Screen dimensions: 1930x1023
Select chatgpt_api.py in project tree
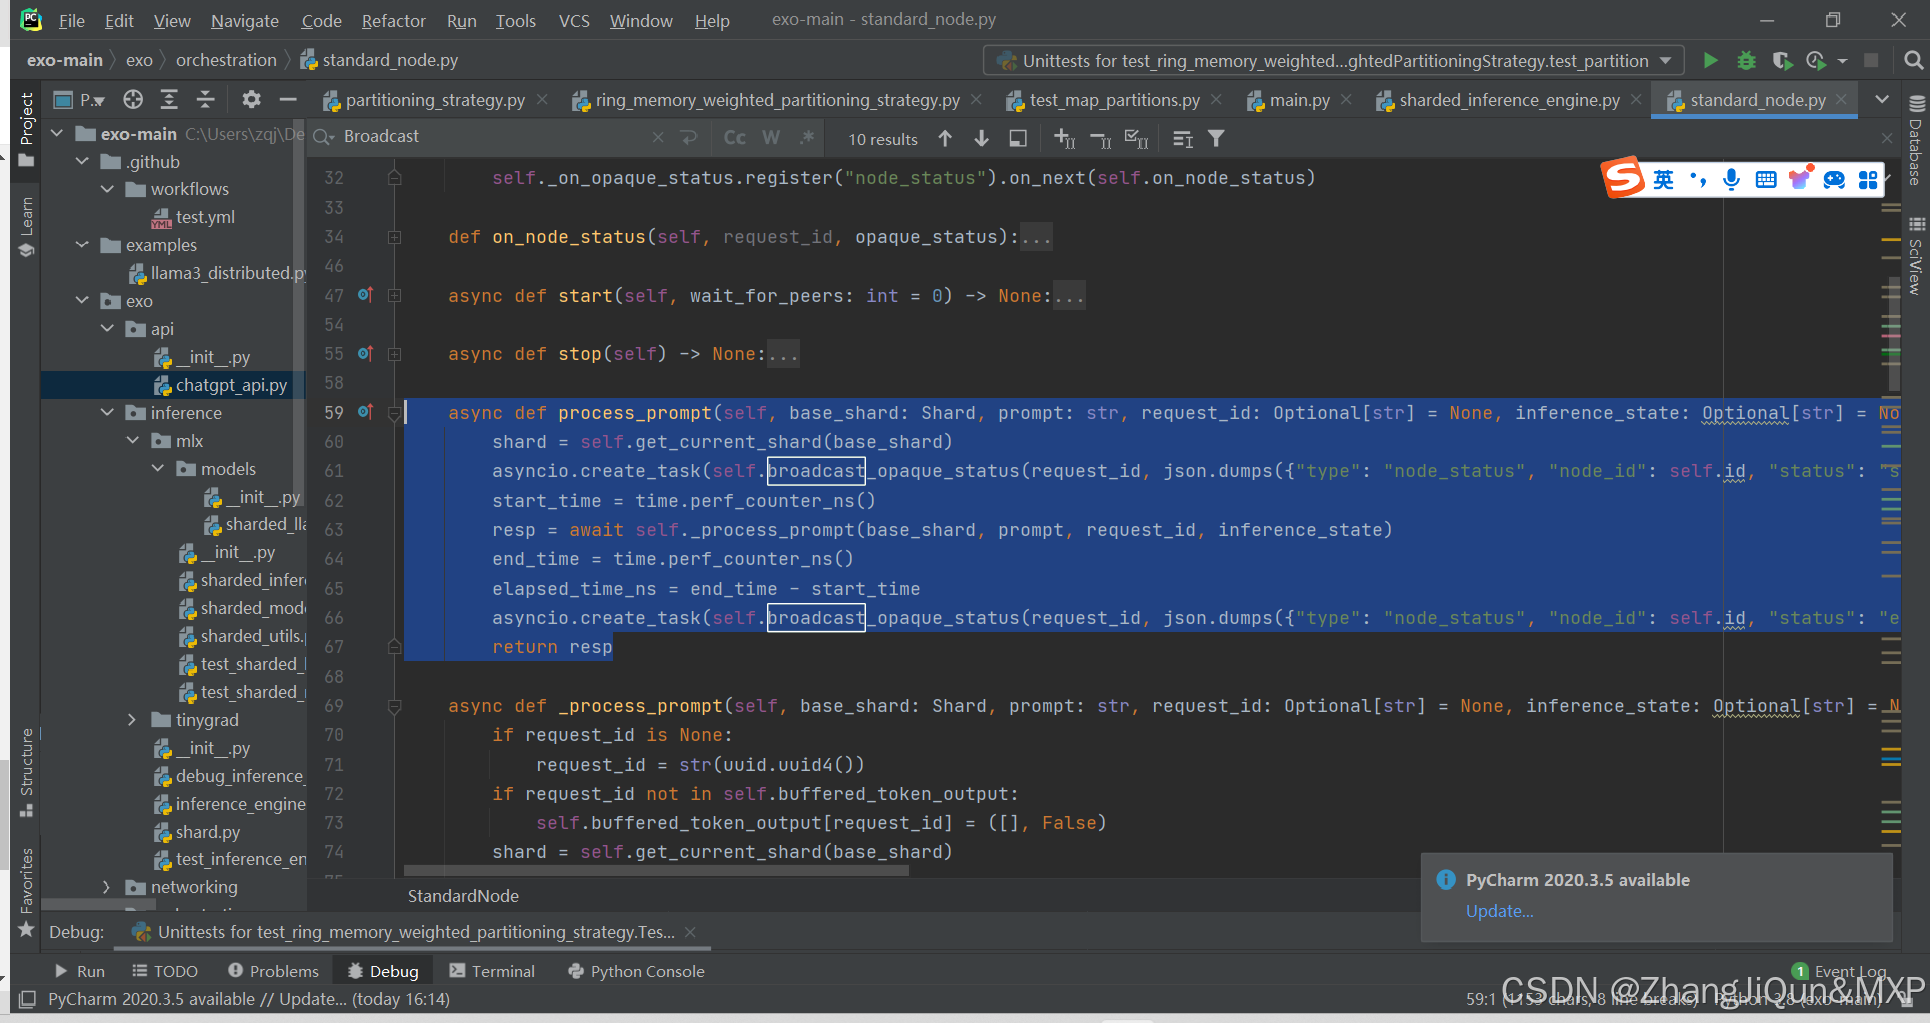pyautogui.click(x=231, y=385)
